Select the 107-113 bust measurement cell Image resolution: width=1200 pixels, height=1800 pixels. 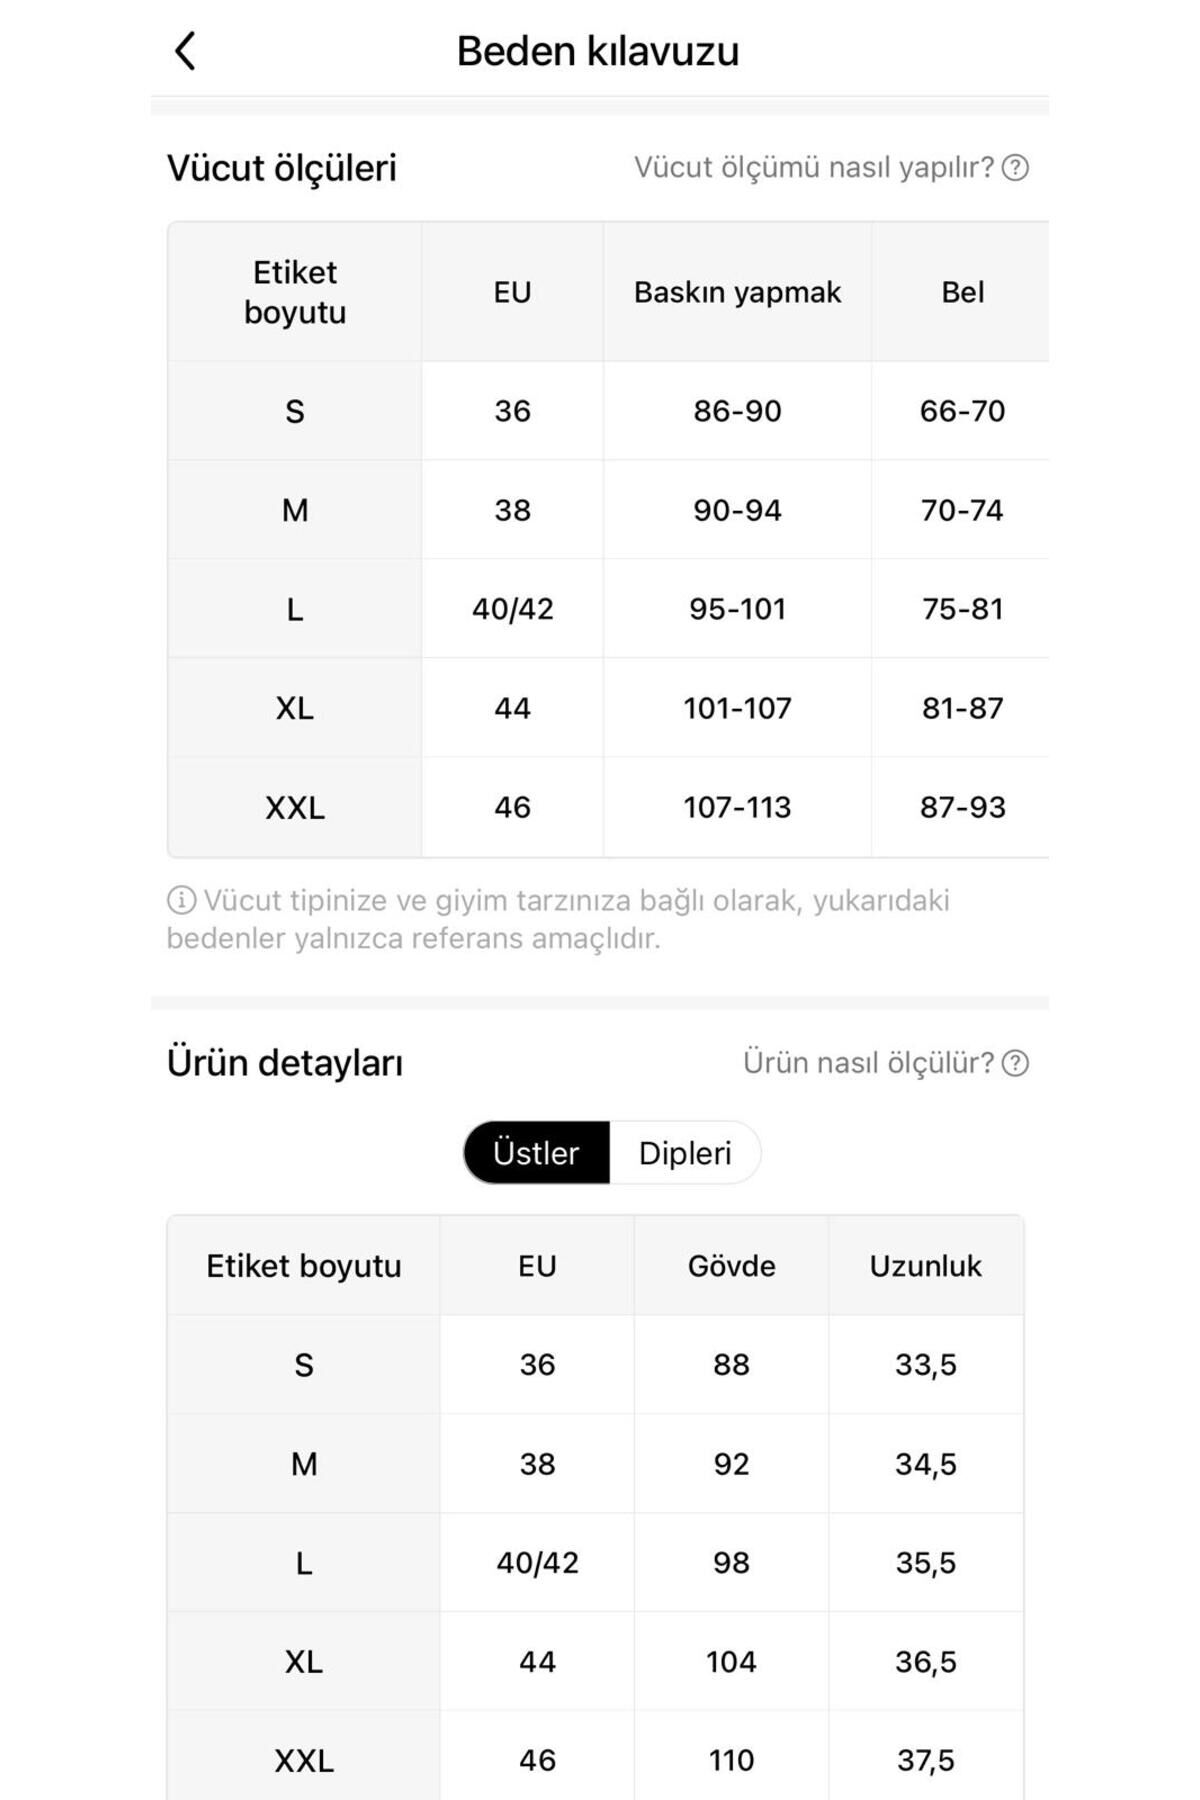pyautogui.click(x=737, y=807)
